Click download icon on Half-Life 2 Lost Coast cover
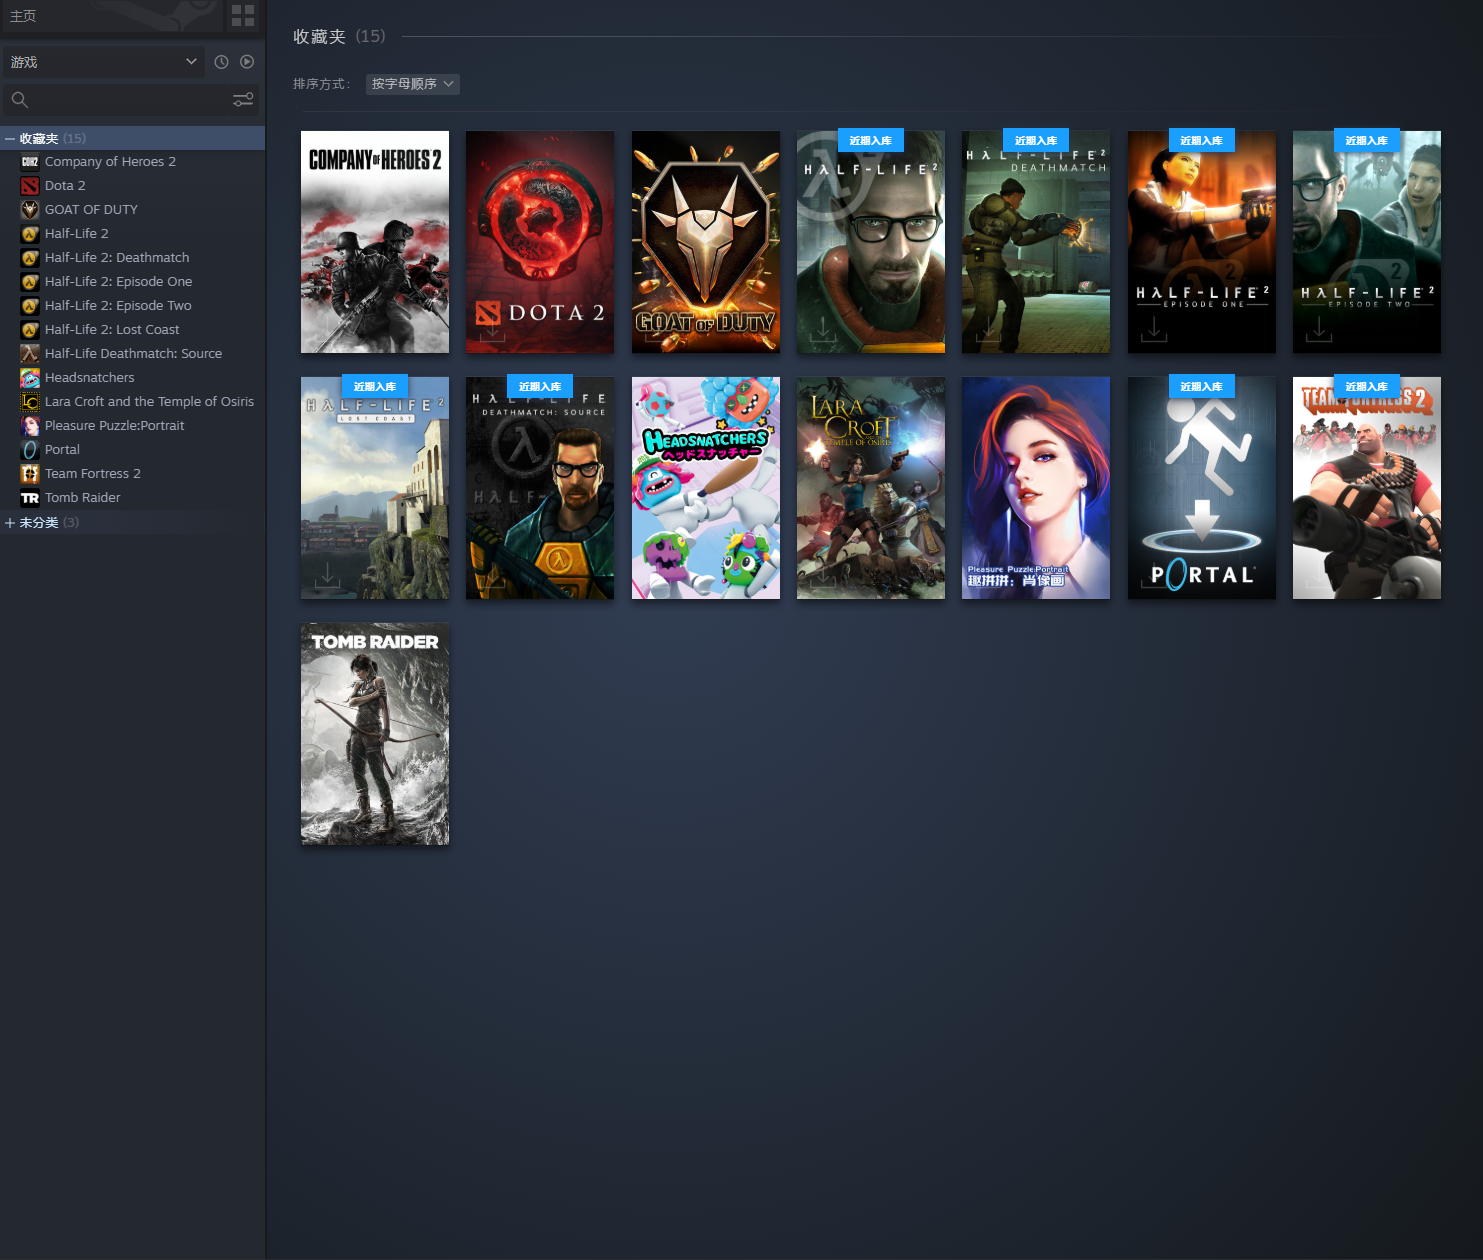Image resolution: width=1483 pixels, height=1260 pixels. coord(327,575)
